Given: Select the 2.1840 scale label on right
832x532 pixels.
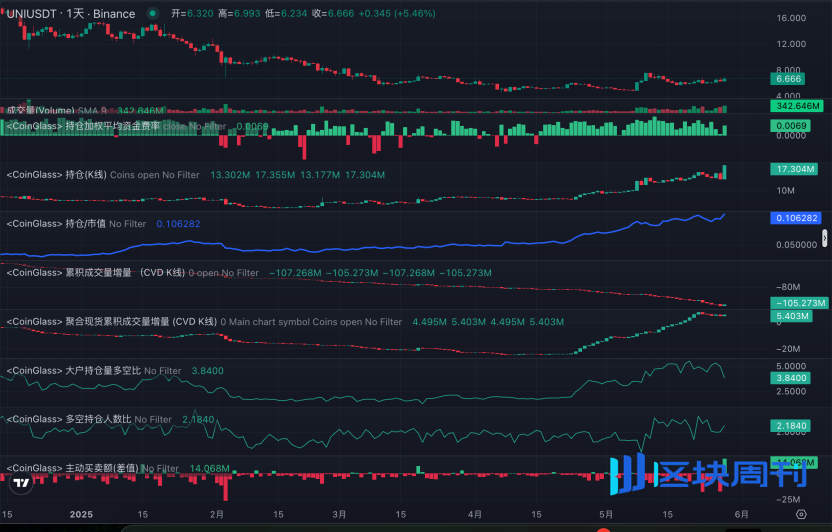Looking at the screenshot, I should [791, 425].
